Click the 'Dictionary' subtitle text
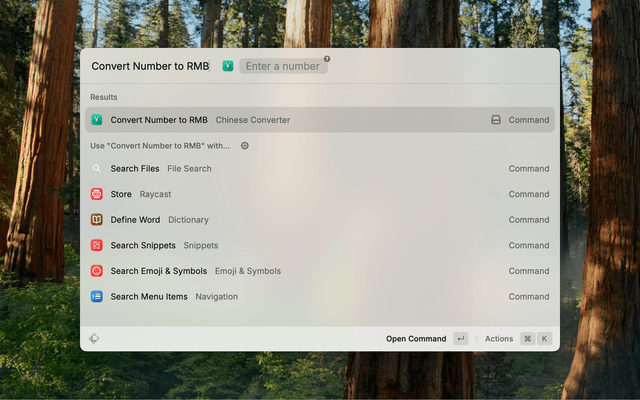This screenshot has width=640, height=400. (x=189, y=220)
